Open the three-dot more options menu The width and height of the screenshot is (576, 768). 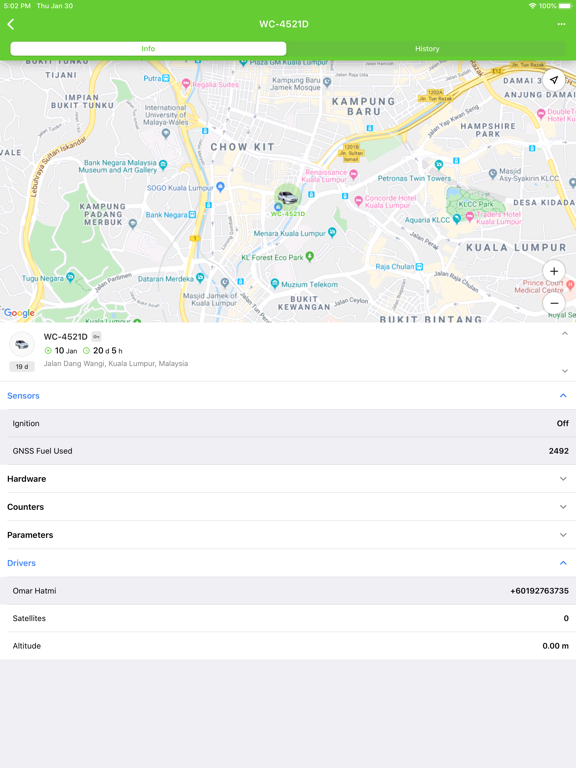[561, 24]
